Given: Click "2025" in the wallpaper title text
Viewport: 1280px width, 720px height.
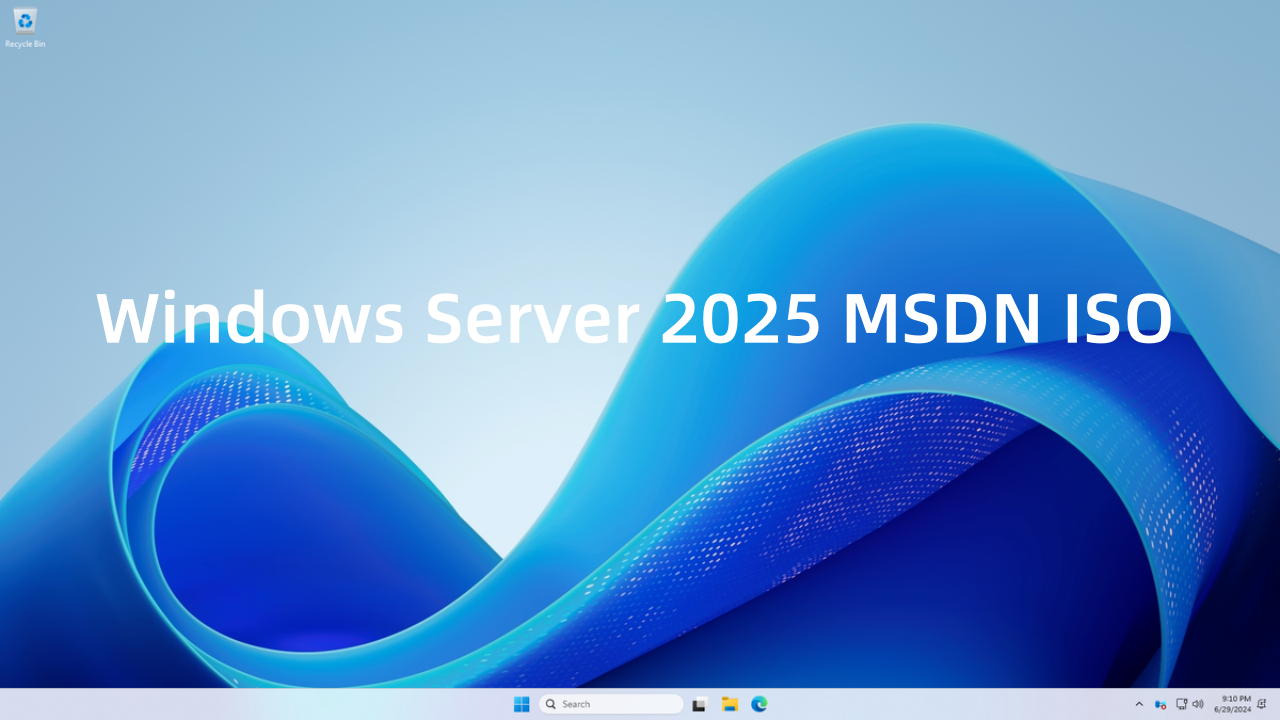Looking at the screenshot, I should pyautogui.click(x=741, y=319).
